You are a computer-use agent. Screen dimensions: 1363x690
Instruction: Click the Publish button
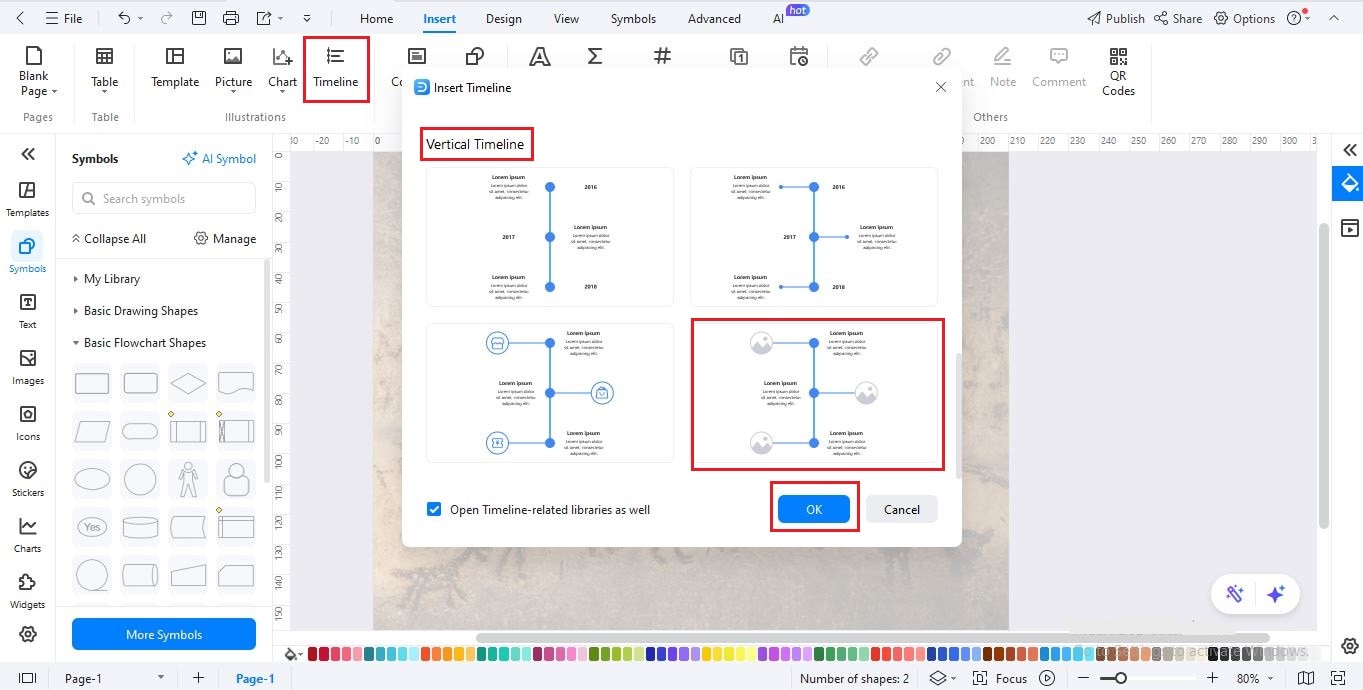(x=1115, y=18)
